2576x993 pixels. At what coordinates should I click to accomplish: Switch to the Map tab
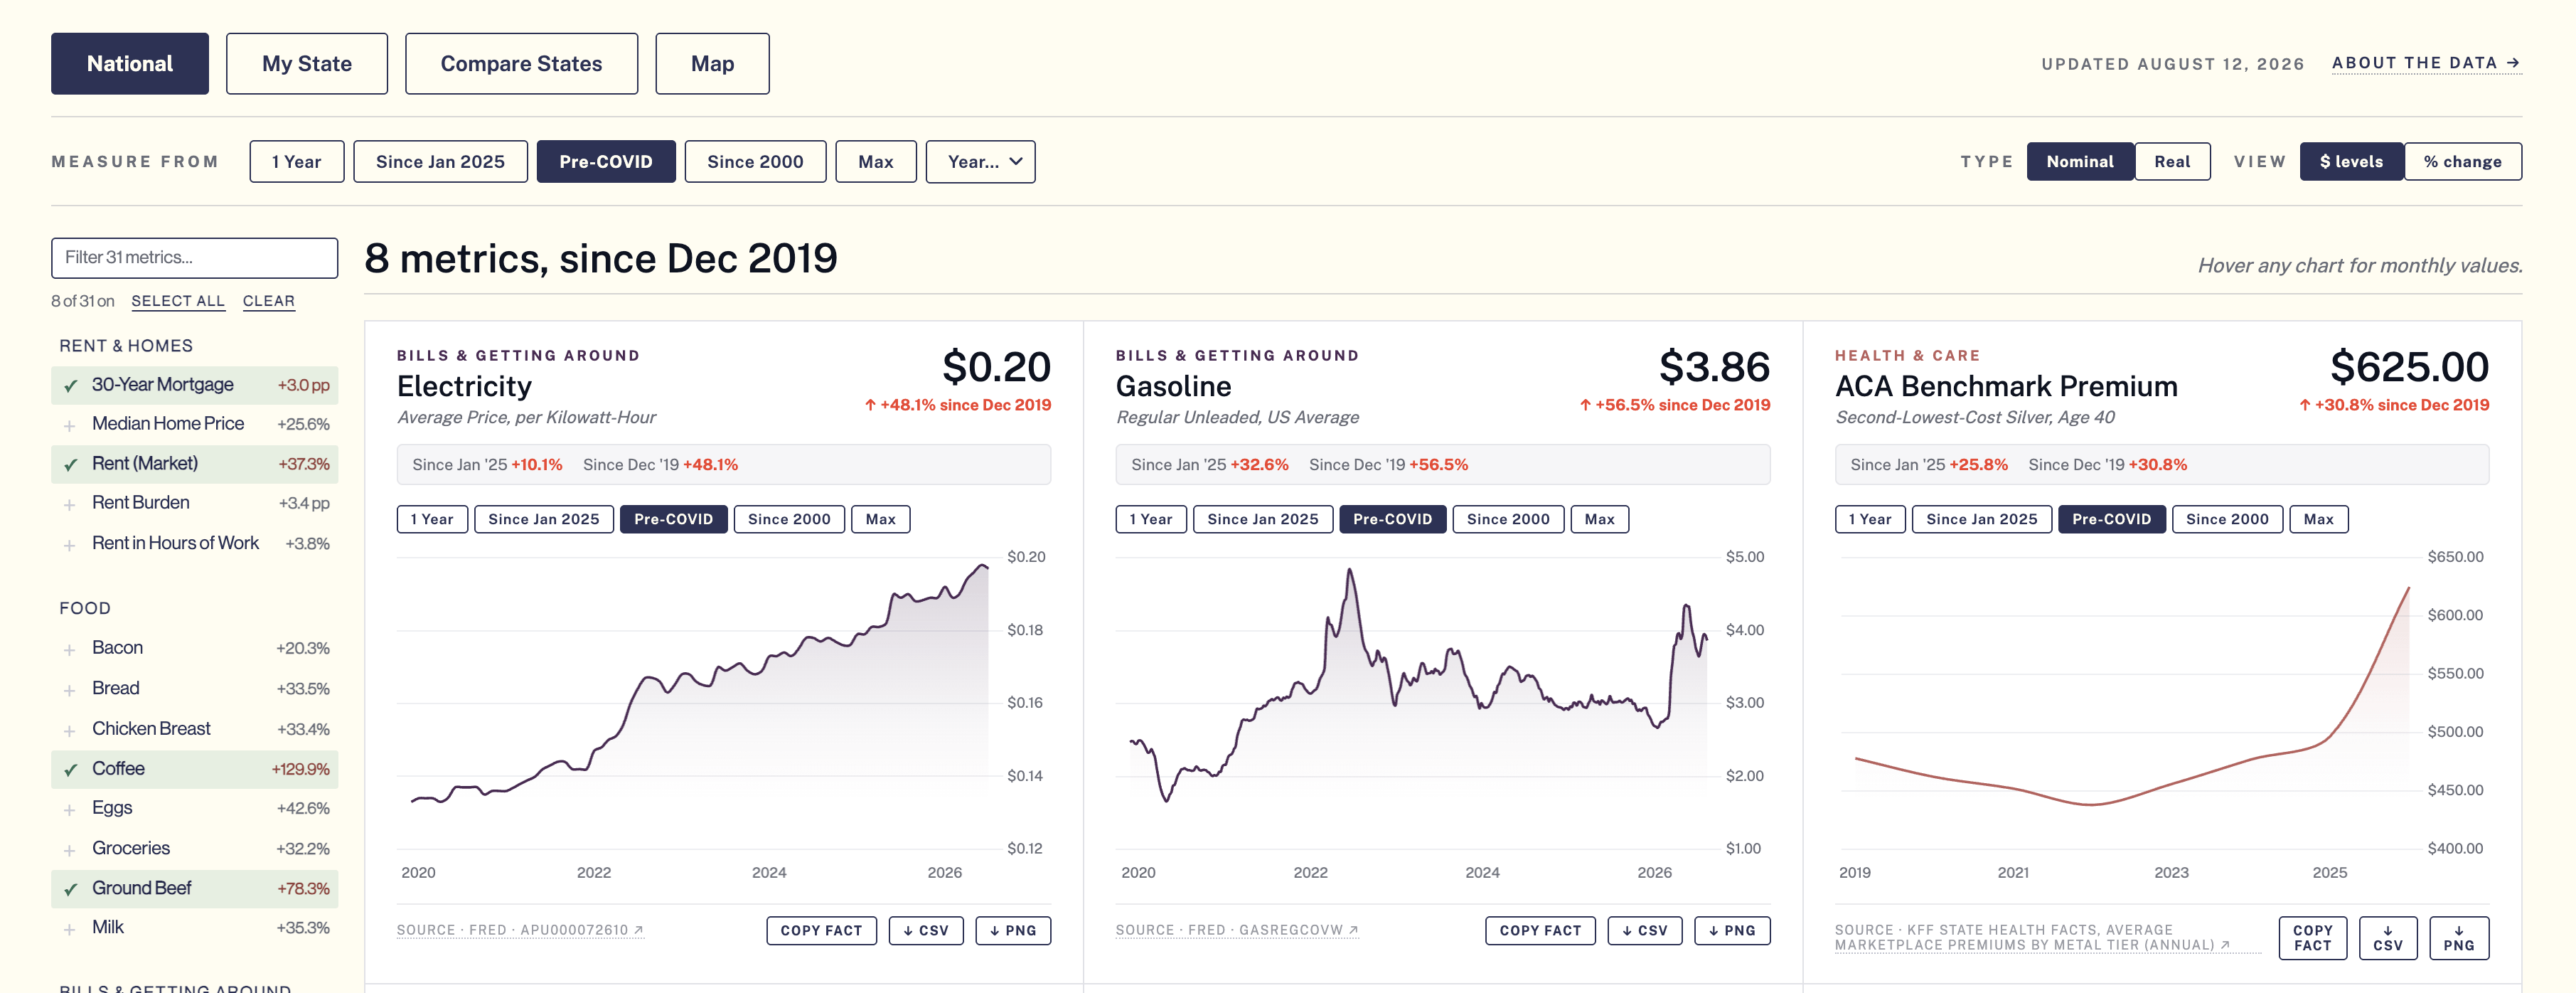[x=712, y=64]
